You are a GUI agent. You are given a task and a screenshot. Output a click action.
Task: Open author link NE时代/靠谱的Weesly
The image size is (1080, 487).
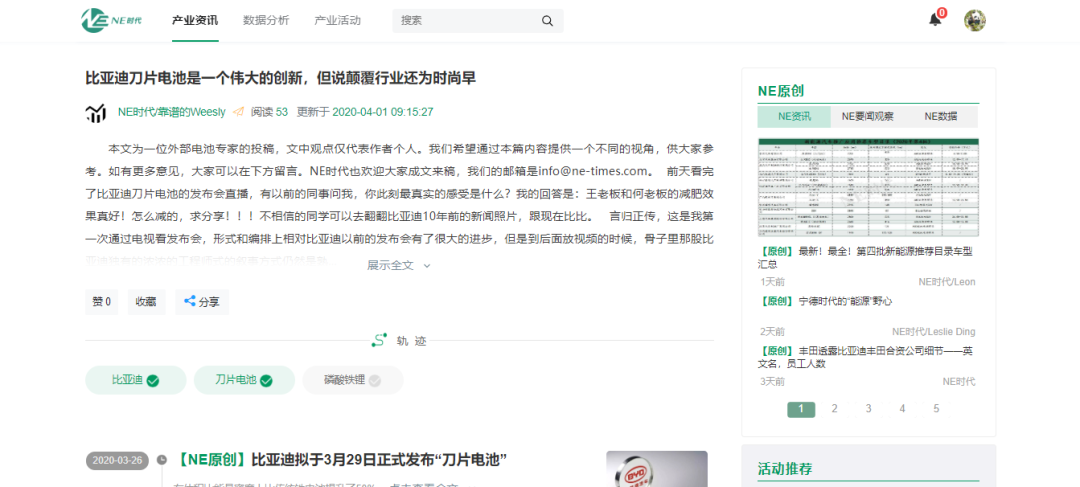172,112
